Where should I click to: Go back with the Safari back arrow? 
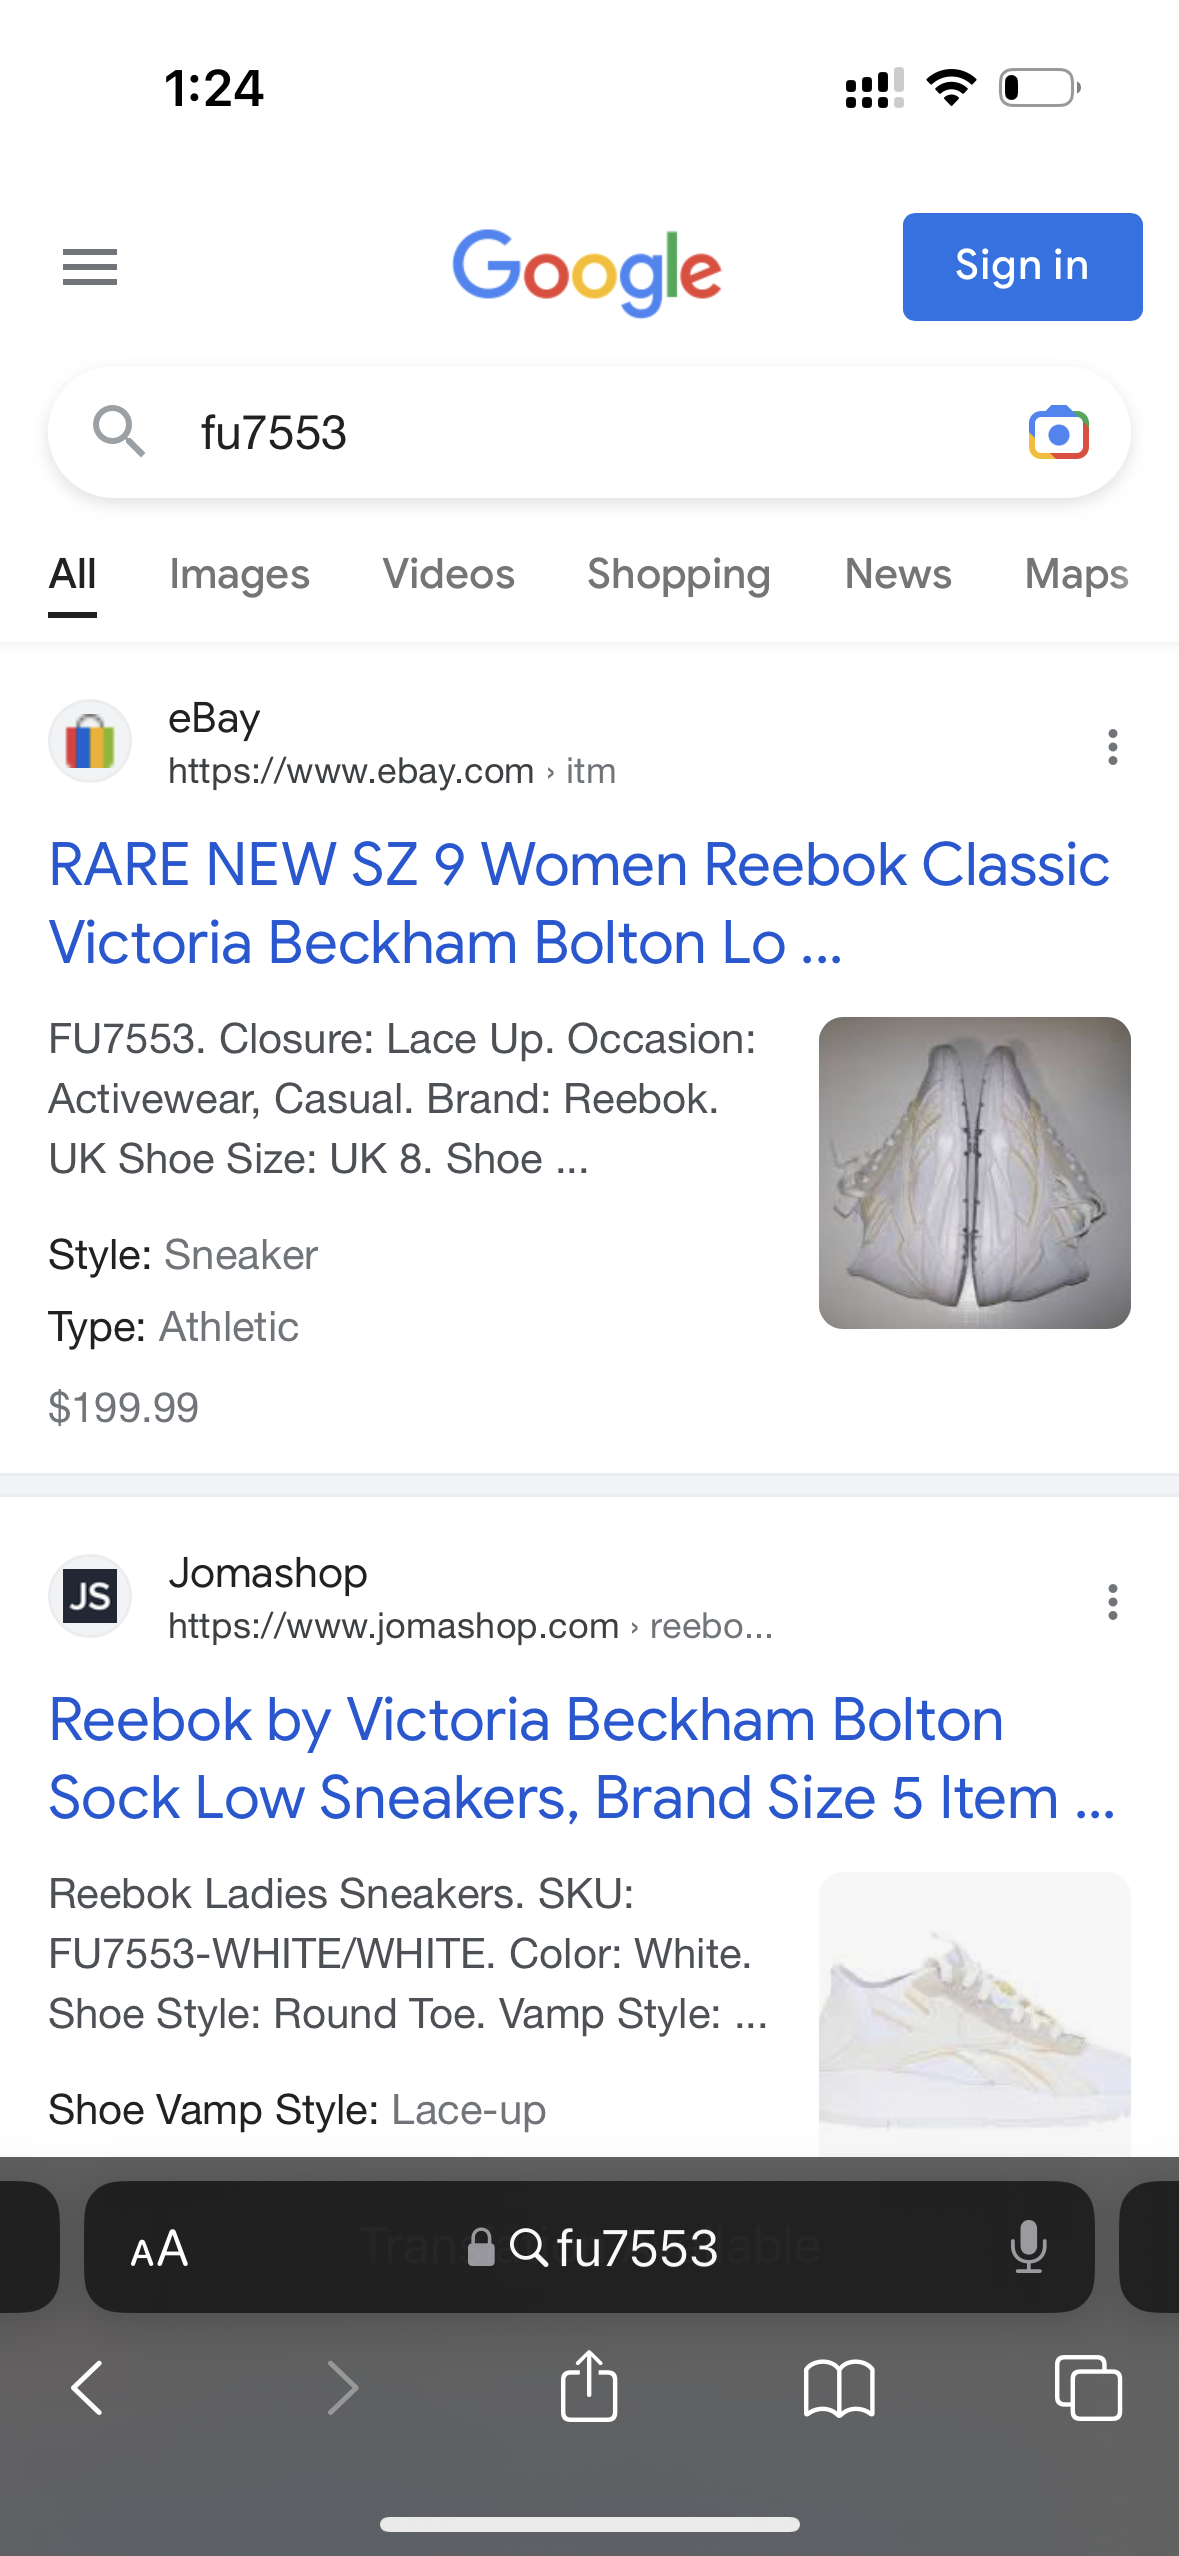tap(88, 2388)
